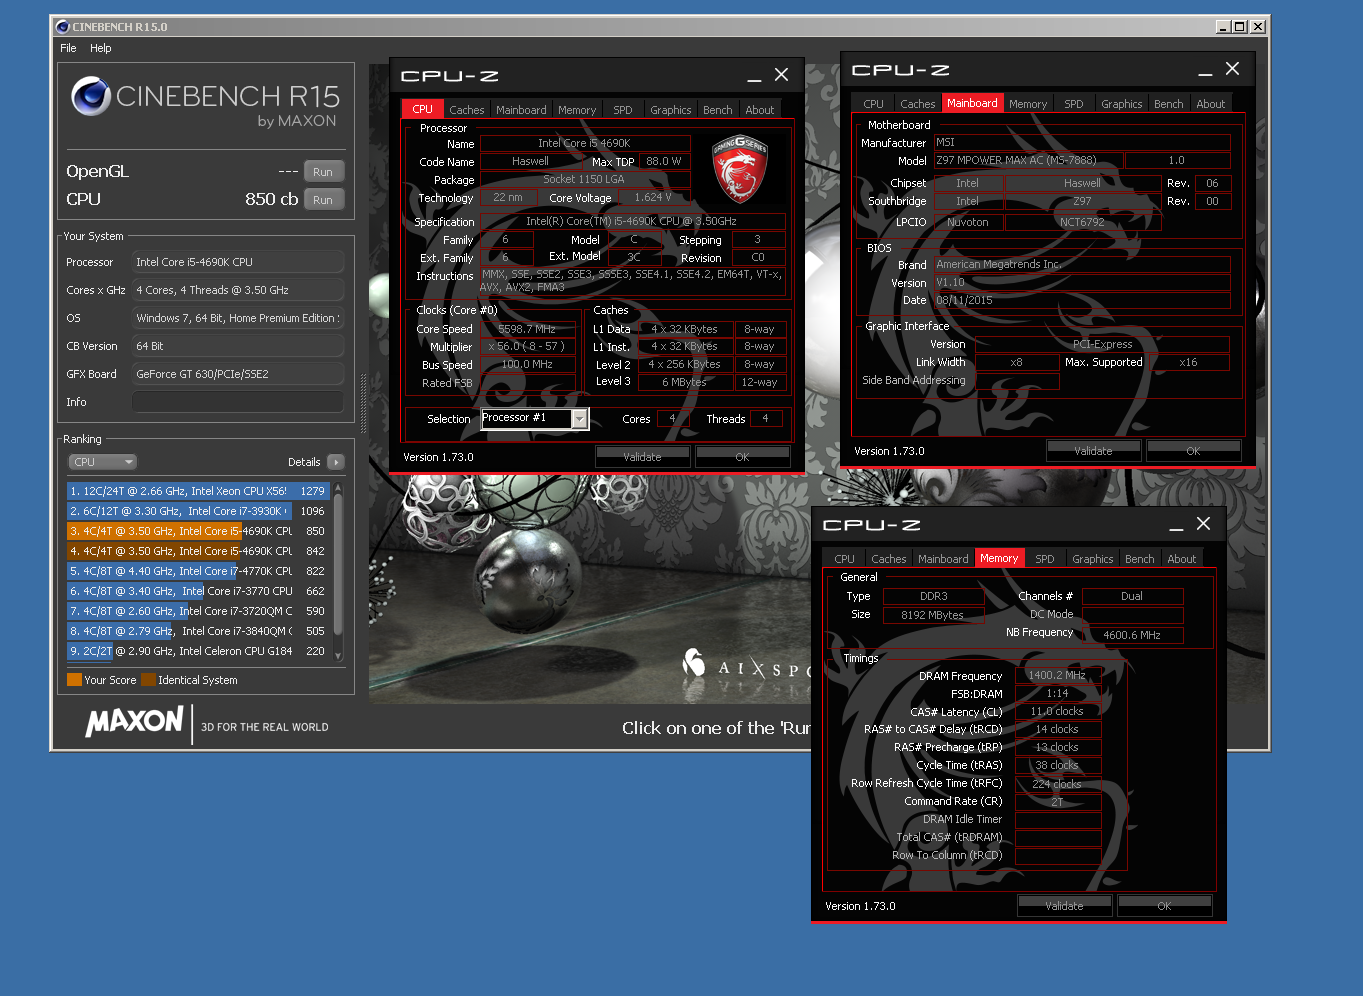Image resolution: width=1363 pixels, height=996 pixels.
Task: Click the empty Info input field
Action: click(x=238, y=402)
